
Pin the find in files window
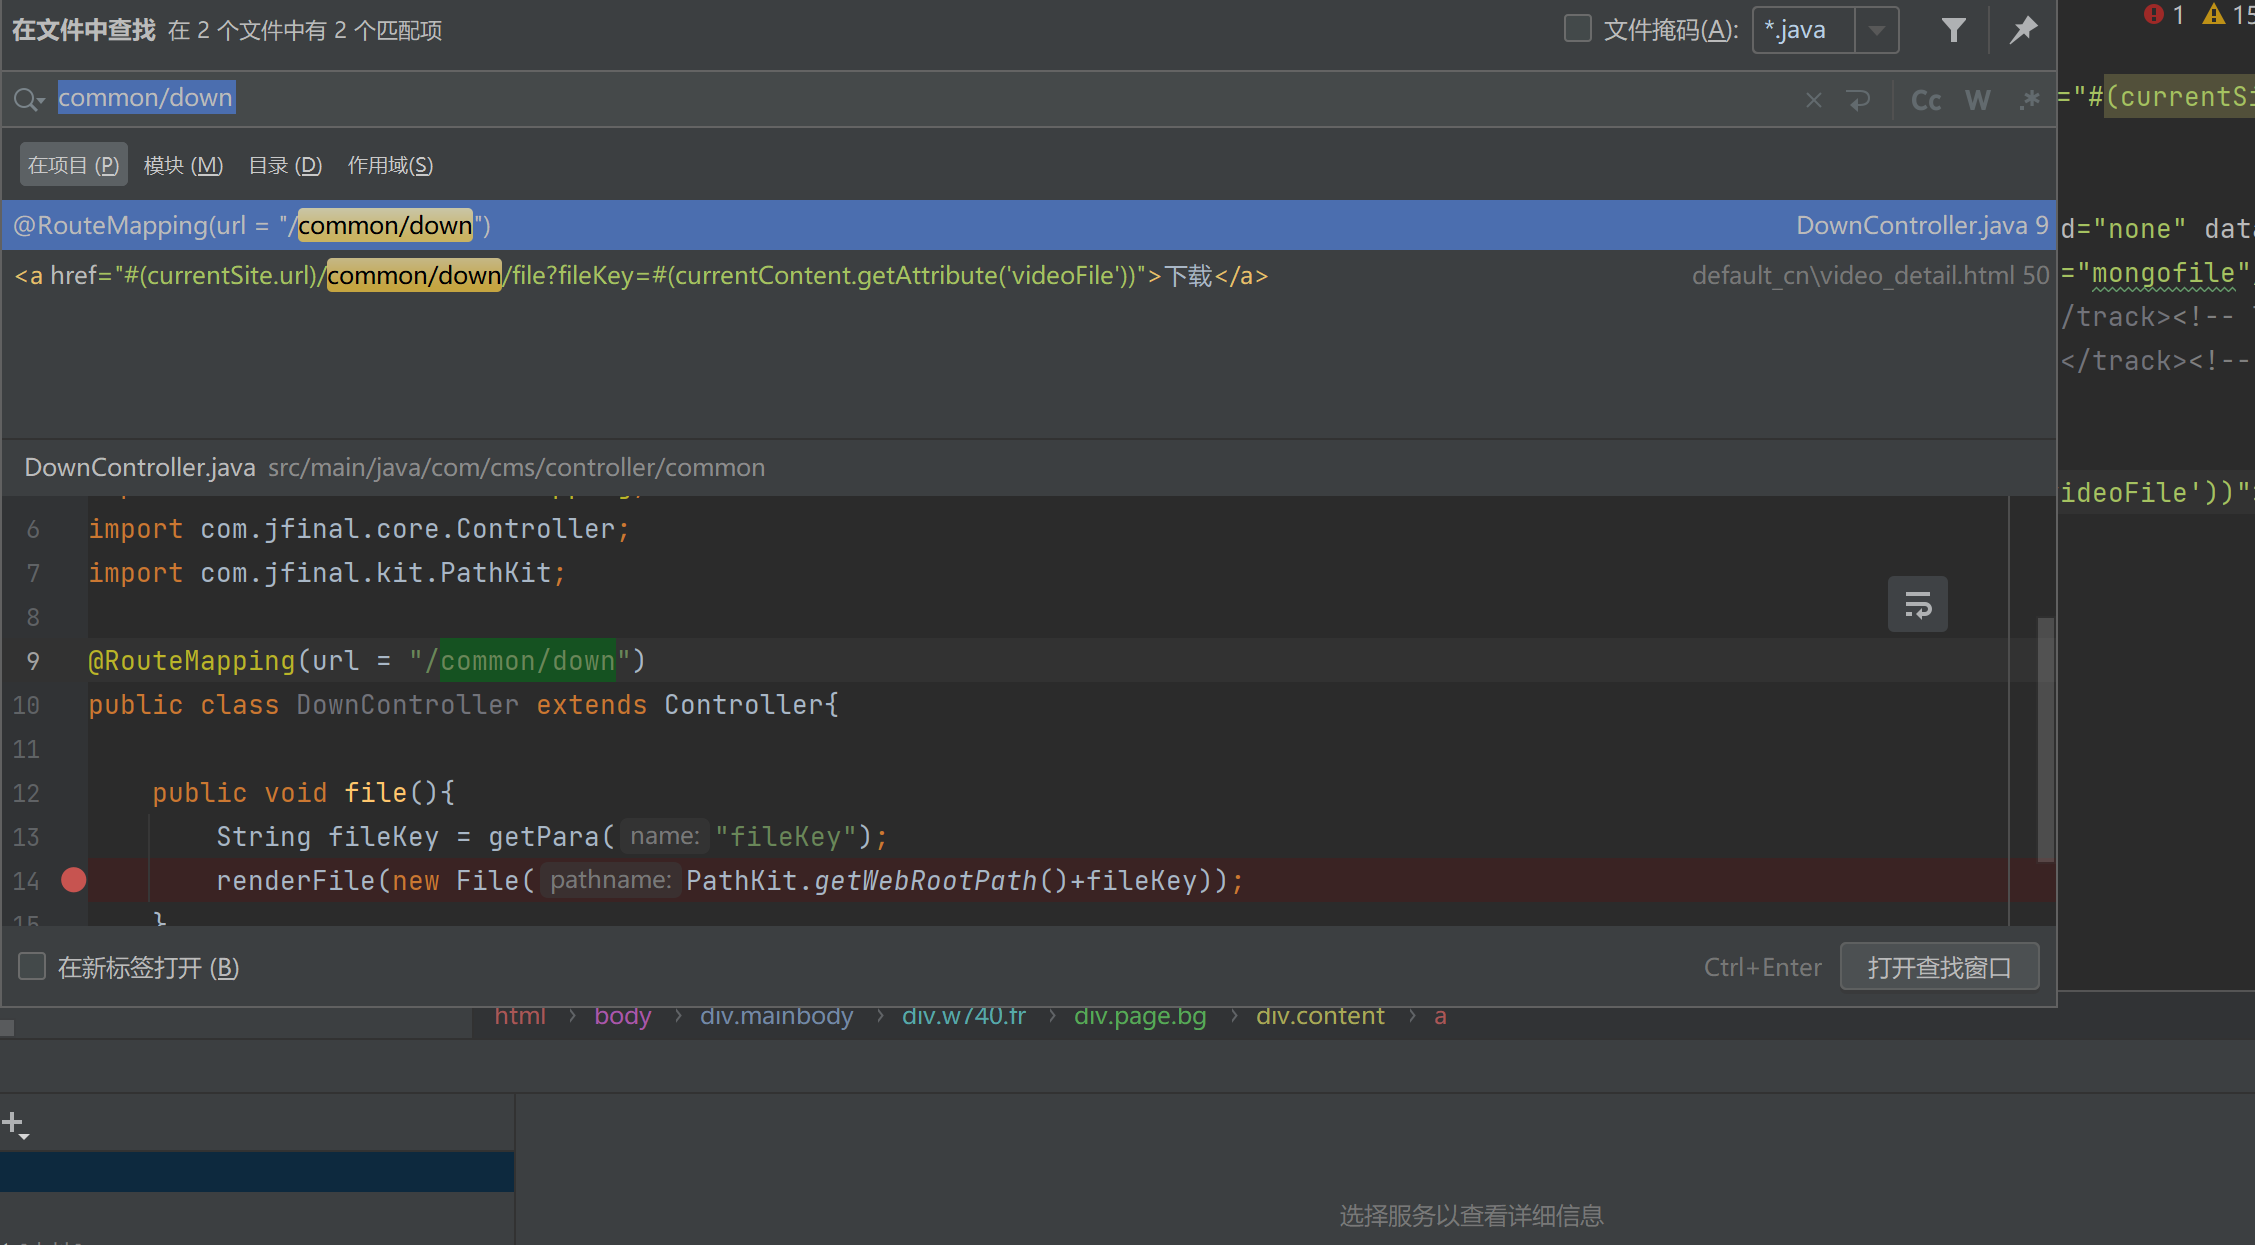pyautogui.click(x=2023, y=30)
